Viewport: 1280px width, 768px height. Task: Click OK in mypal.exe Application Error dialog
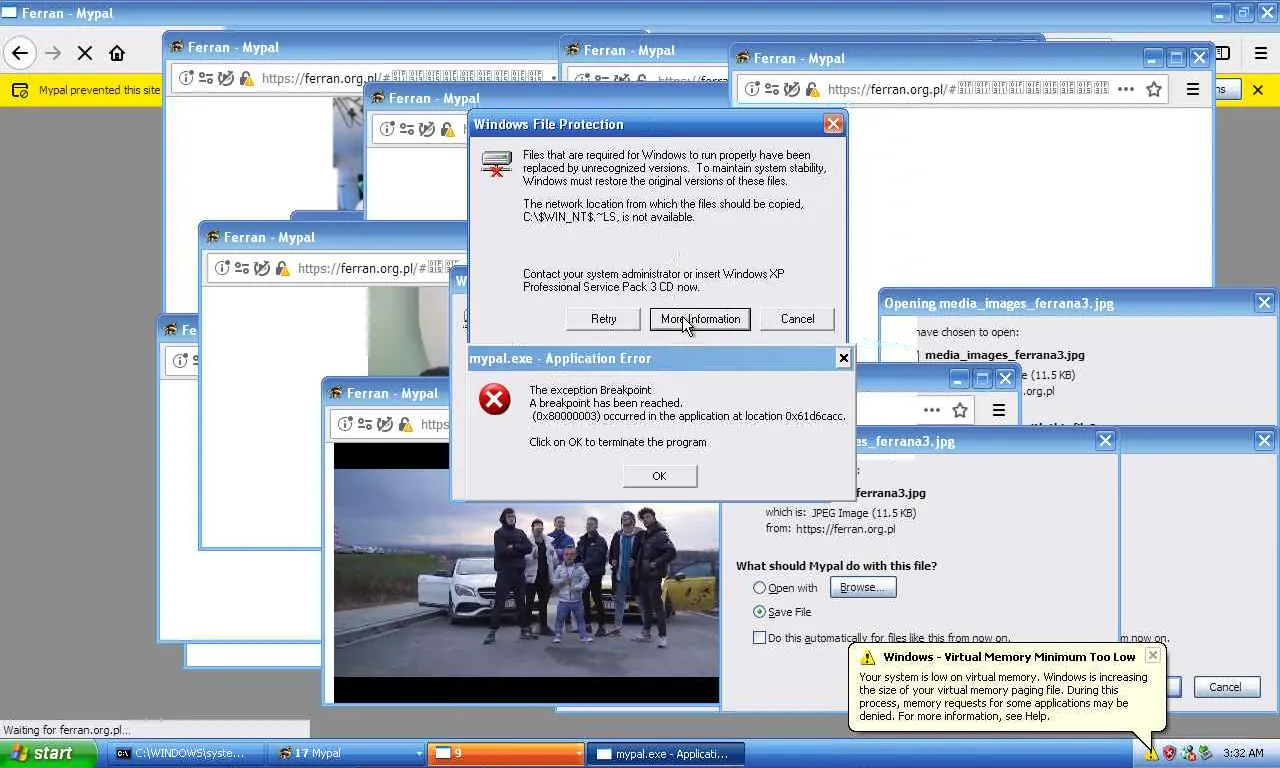click(659, 476)
